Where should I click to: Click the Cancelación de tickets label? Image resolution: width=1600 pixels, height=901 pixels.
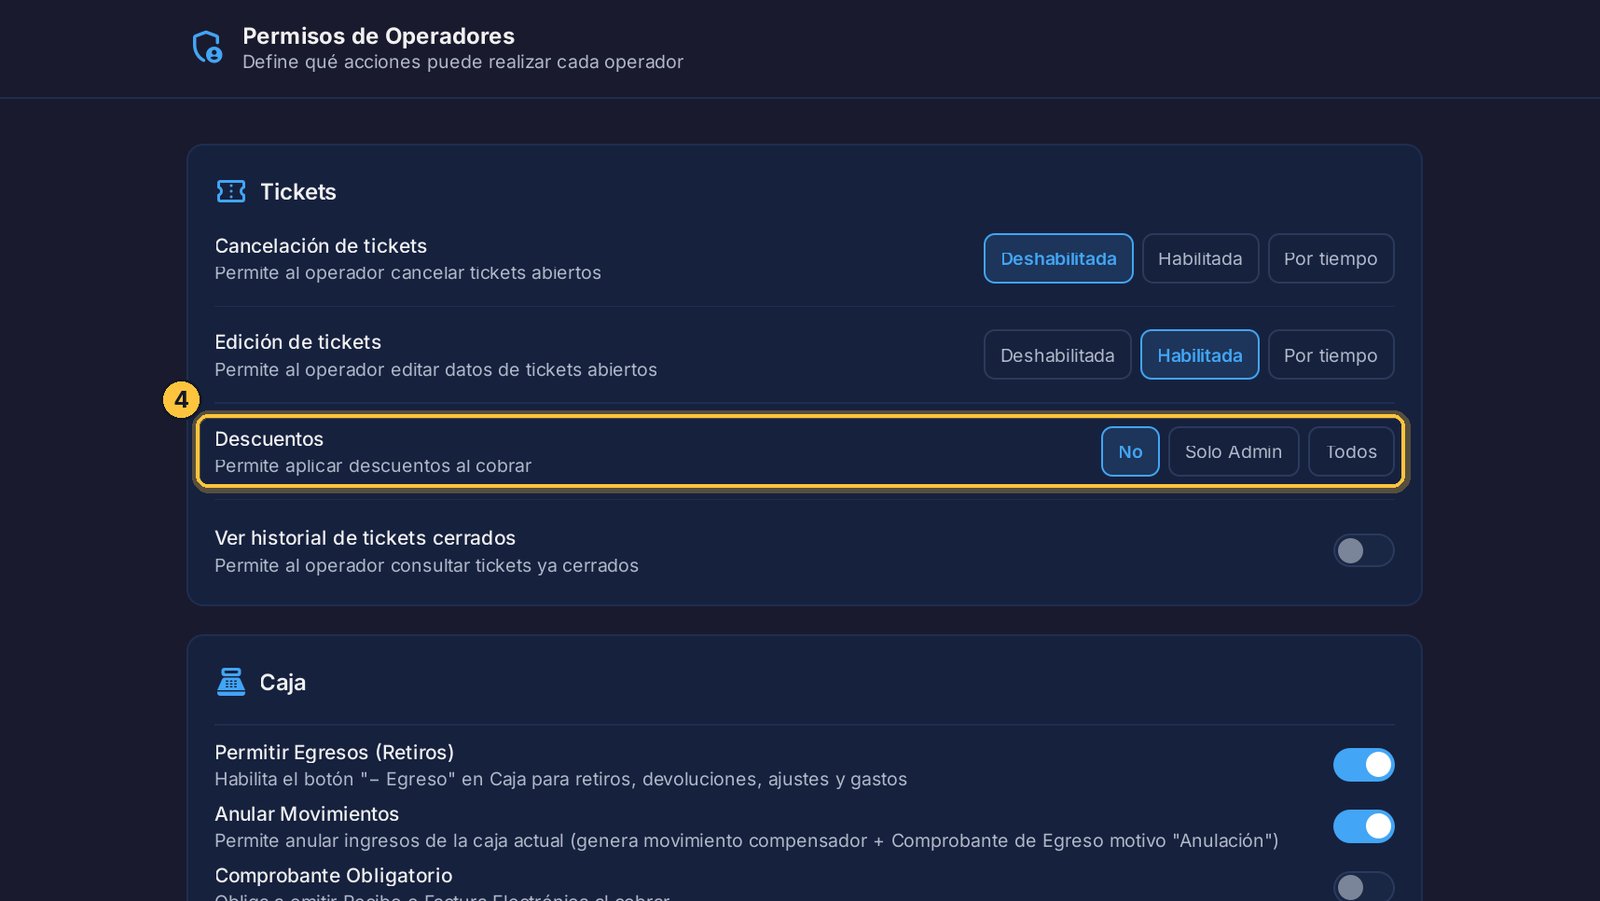(x=321, y=246)
